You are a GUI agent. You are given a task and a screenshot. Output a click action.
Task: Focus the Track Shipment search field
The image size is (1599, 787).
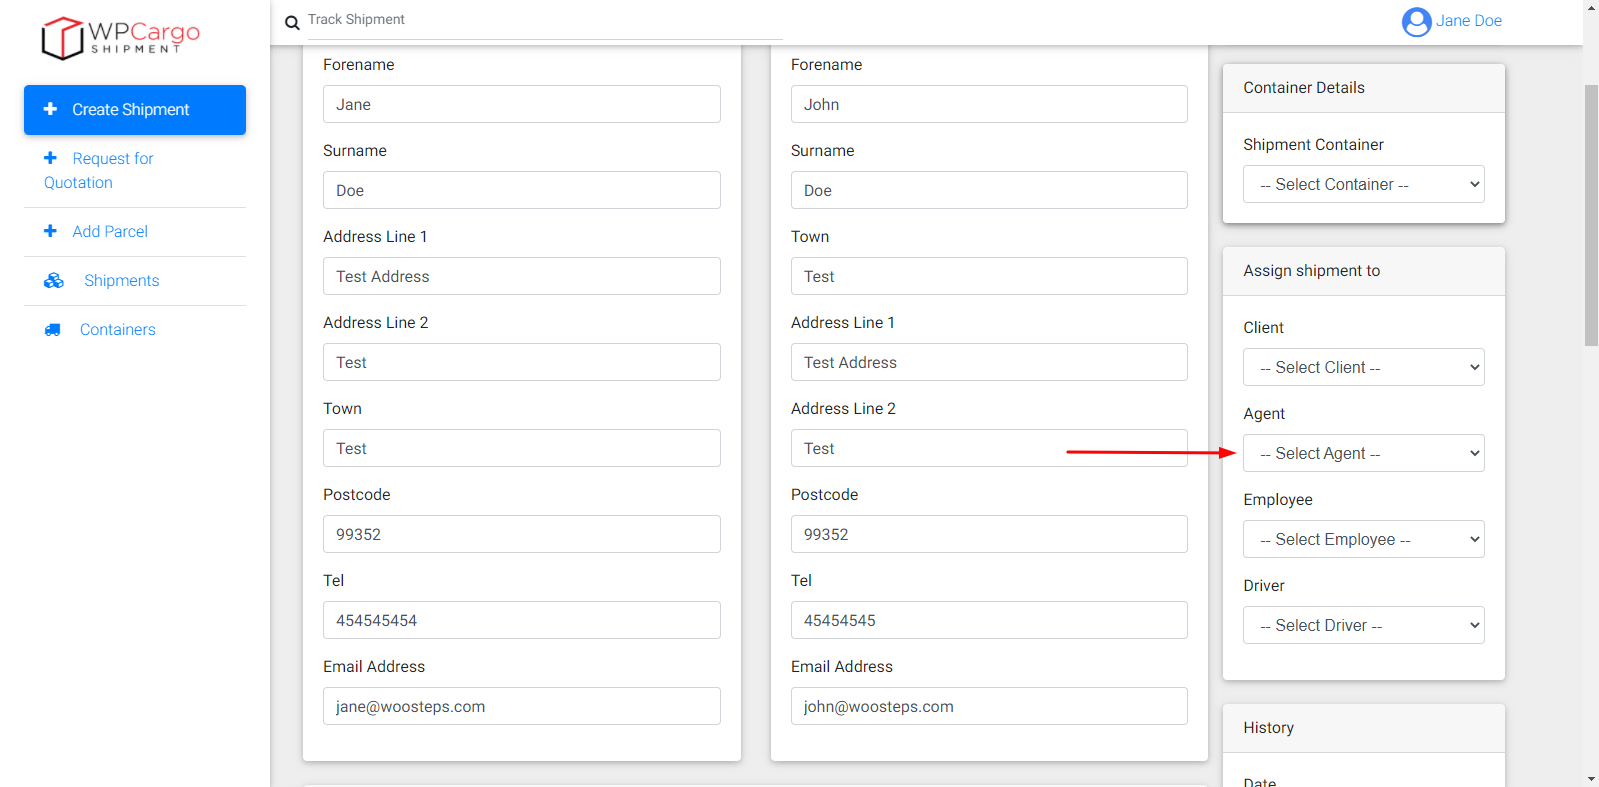click(x=544, y=20)
